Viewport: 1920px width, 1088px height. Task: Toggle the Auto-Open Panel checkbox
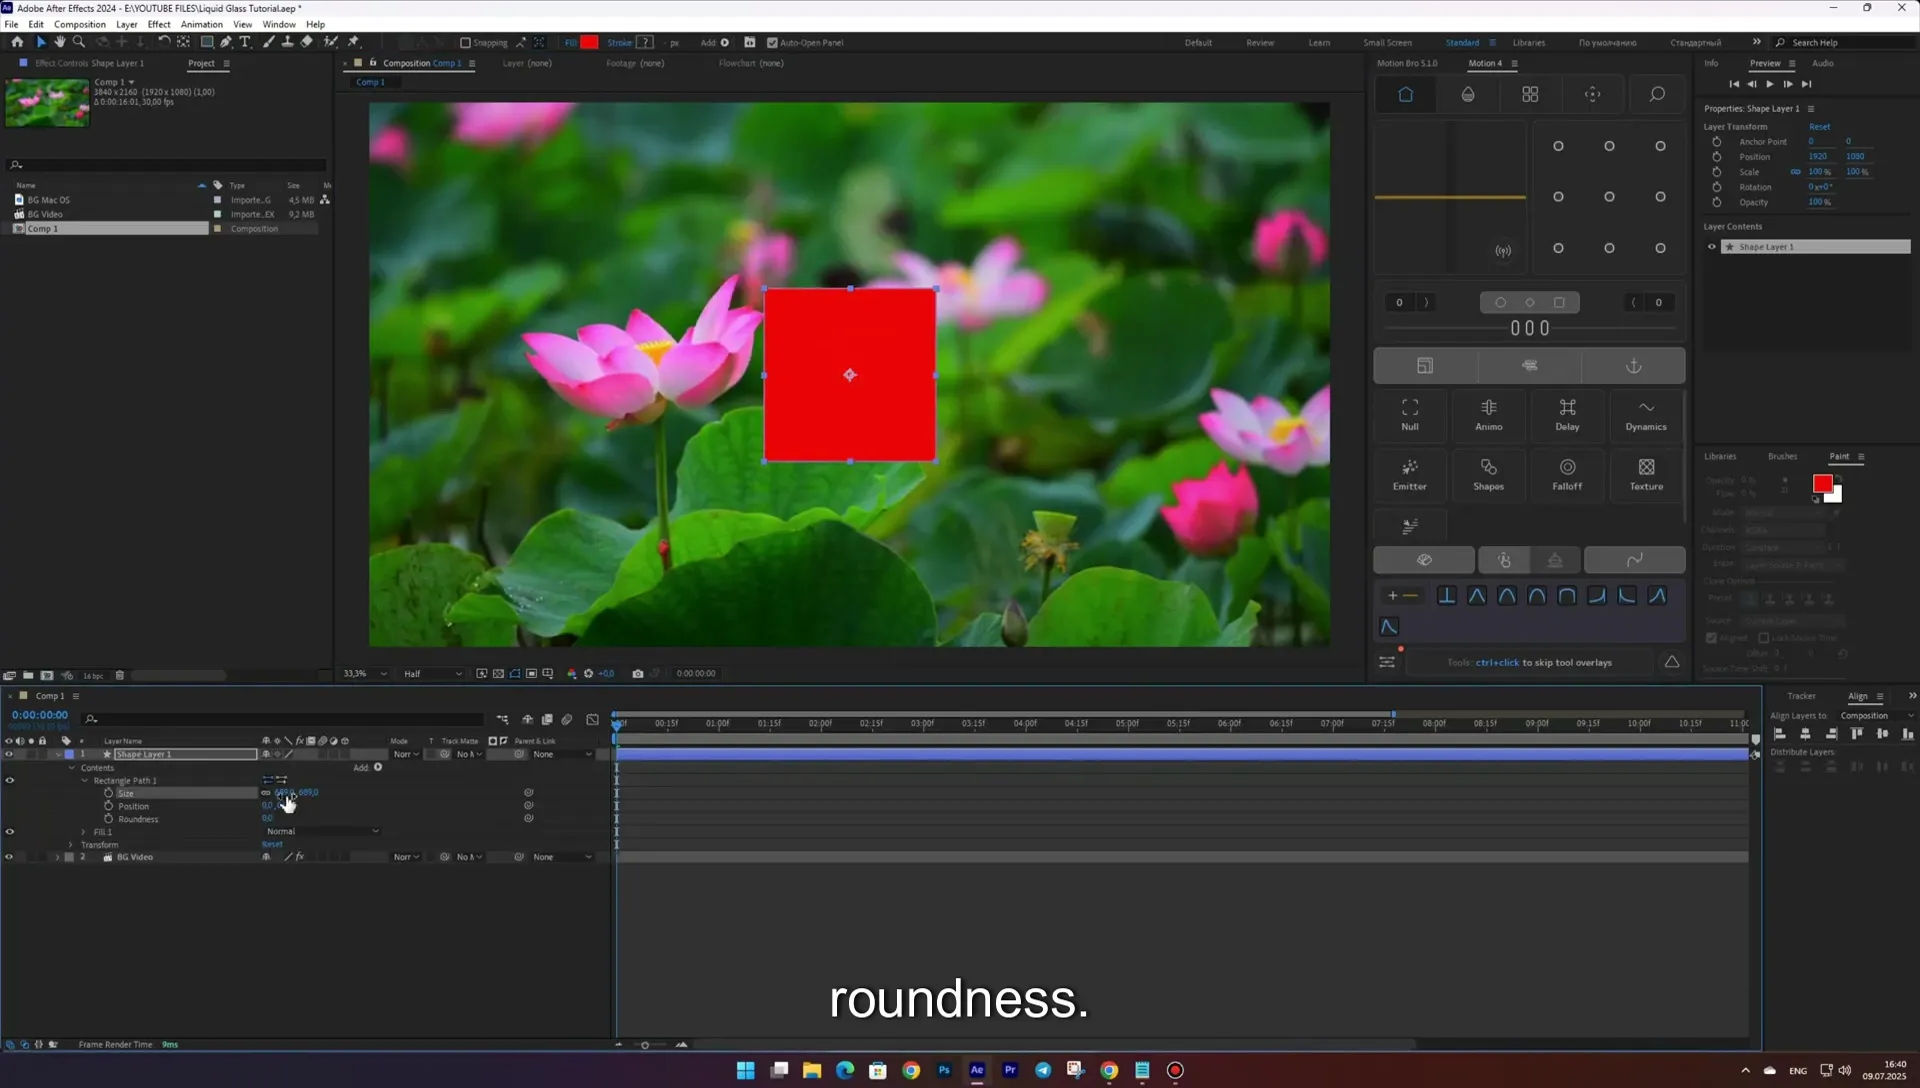[772, 43]
